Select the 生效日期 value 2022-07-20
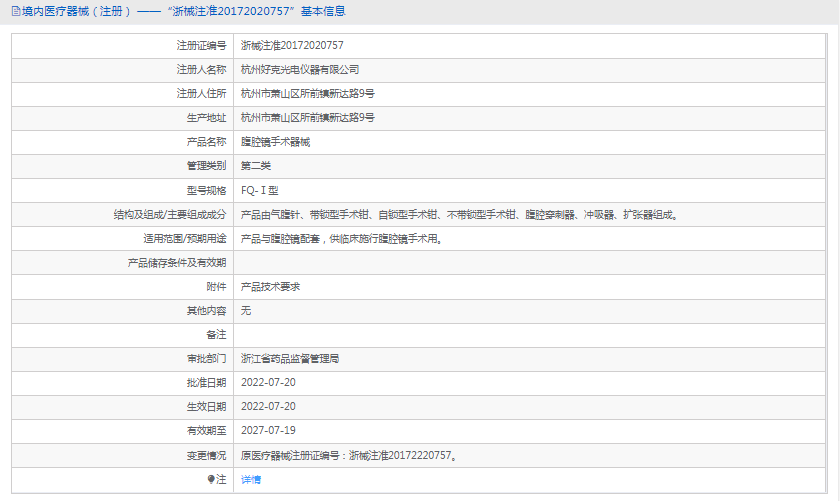The image size is (840, 501). coord(268,407)
